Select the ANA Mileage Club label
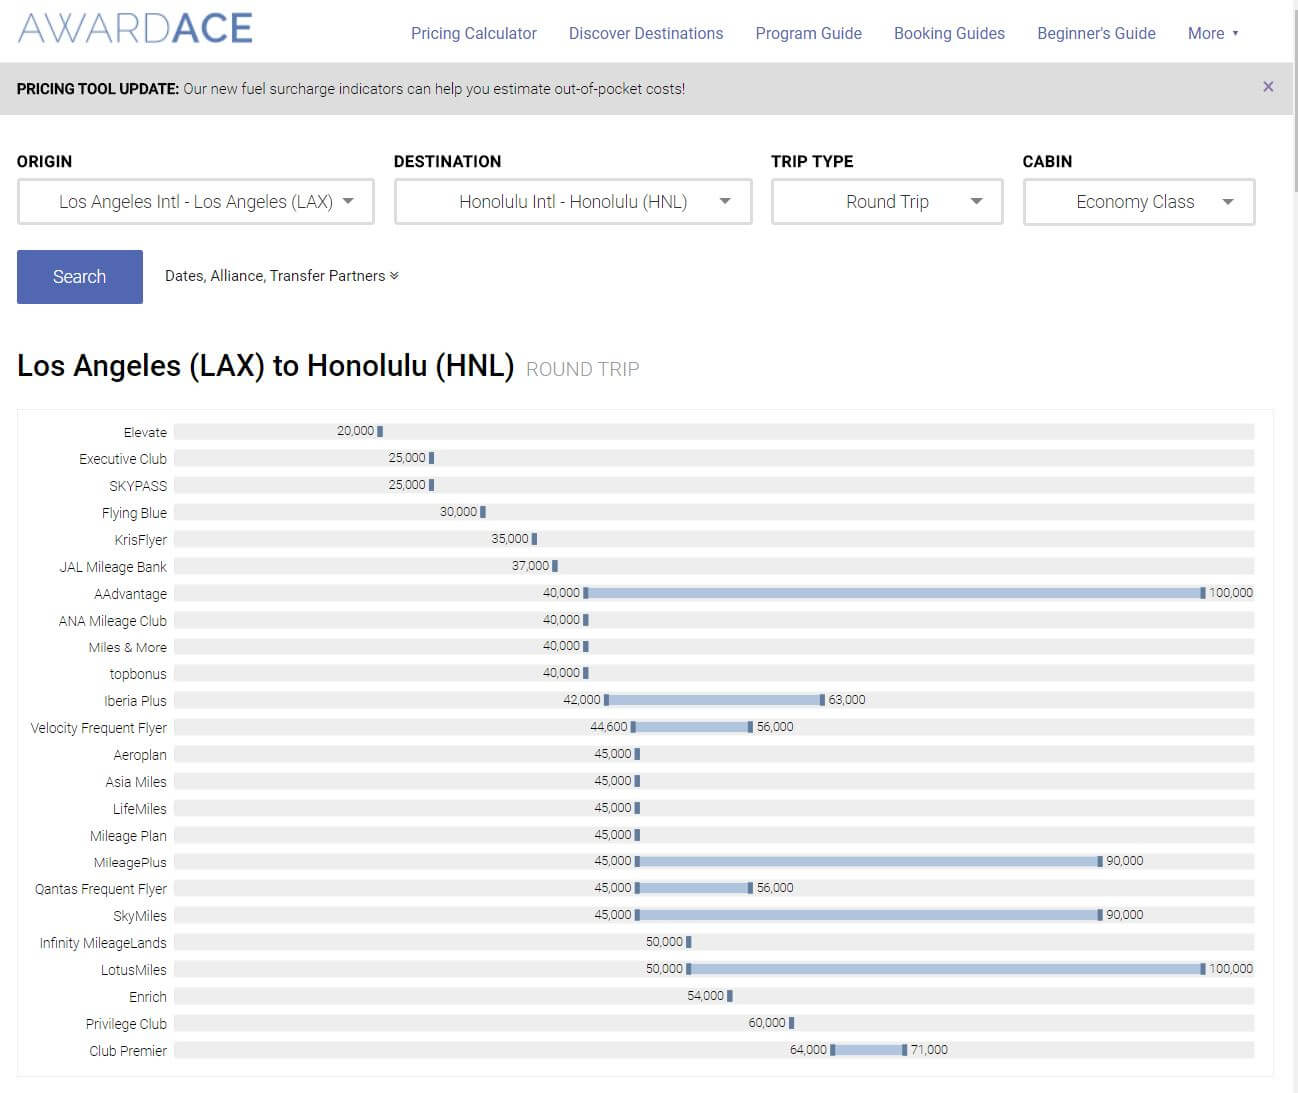The image size is (1298, 1093). (x=112, y=621)
